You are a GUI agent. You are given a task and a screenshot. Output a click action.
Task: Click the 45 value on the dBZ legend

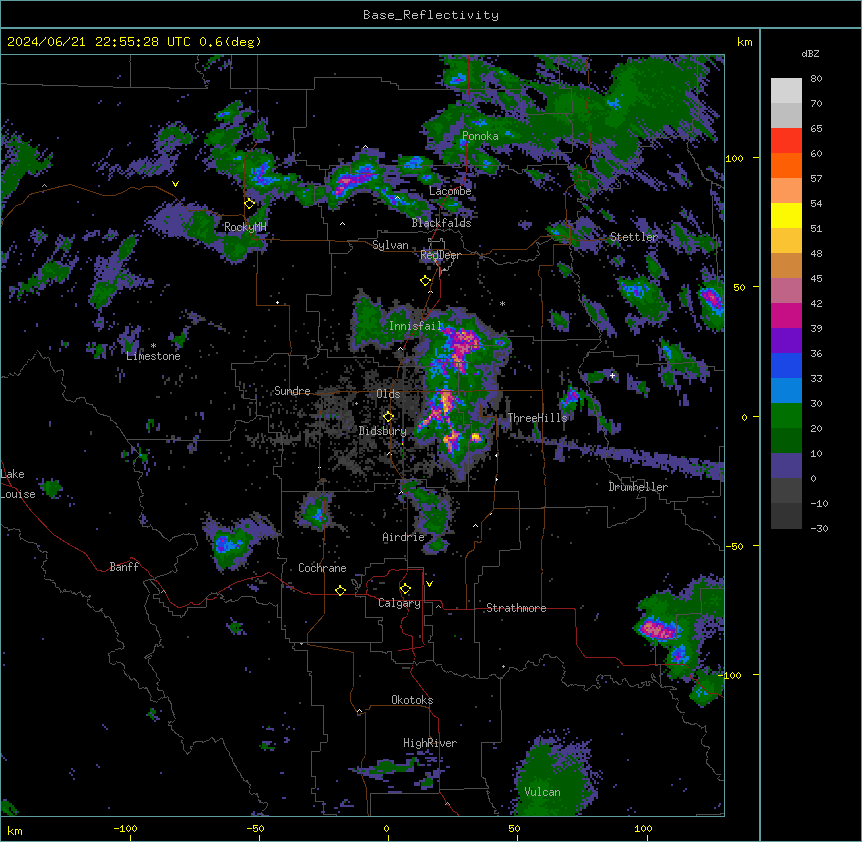coord(816,279)
